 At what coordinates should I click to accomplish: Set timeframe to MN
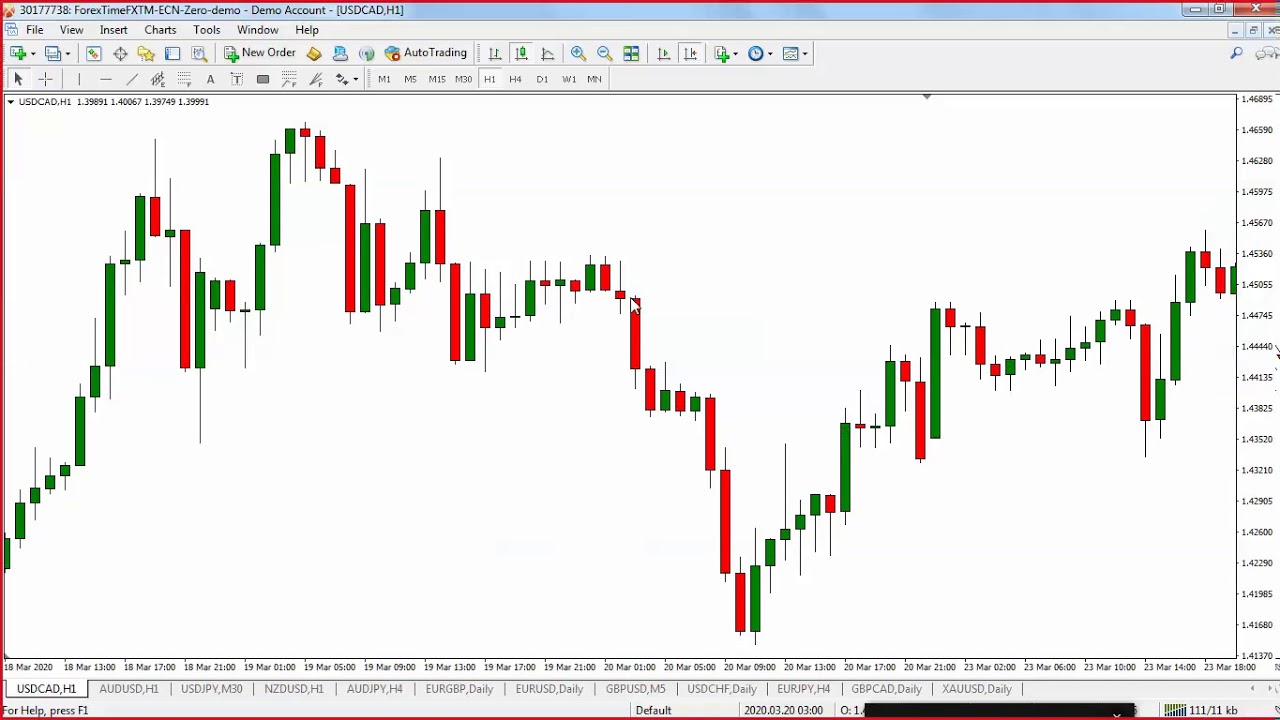coord(594,79)
